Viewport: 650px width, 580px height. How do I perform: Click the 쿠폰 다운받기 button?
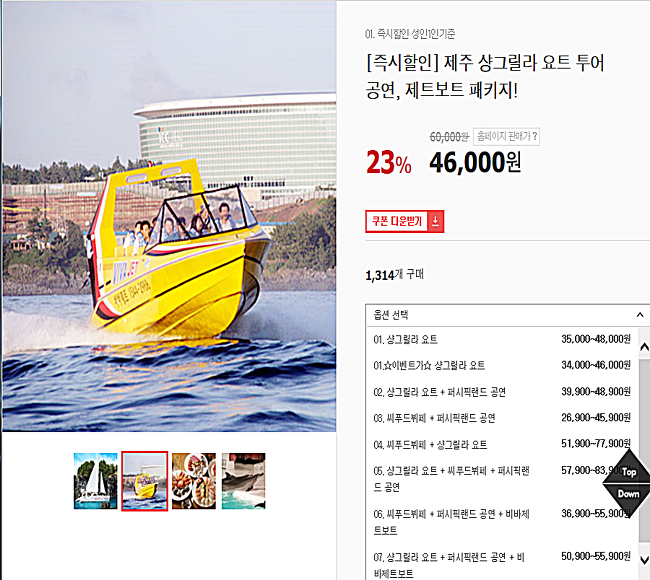[405, 221]
